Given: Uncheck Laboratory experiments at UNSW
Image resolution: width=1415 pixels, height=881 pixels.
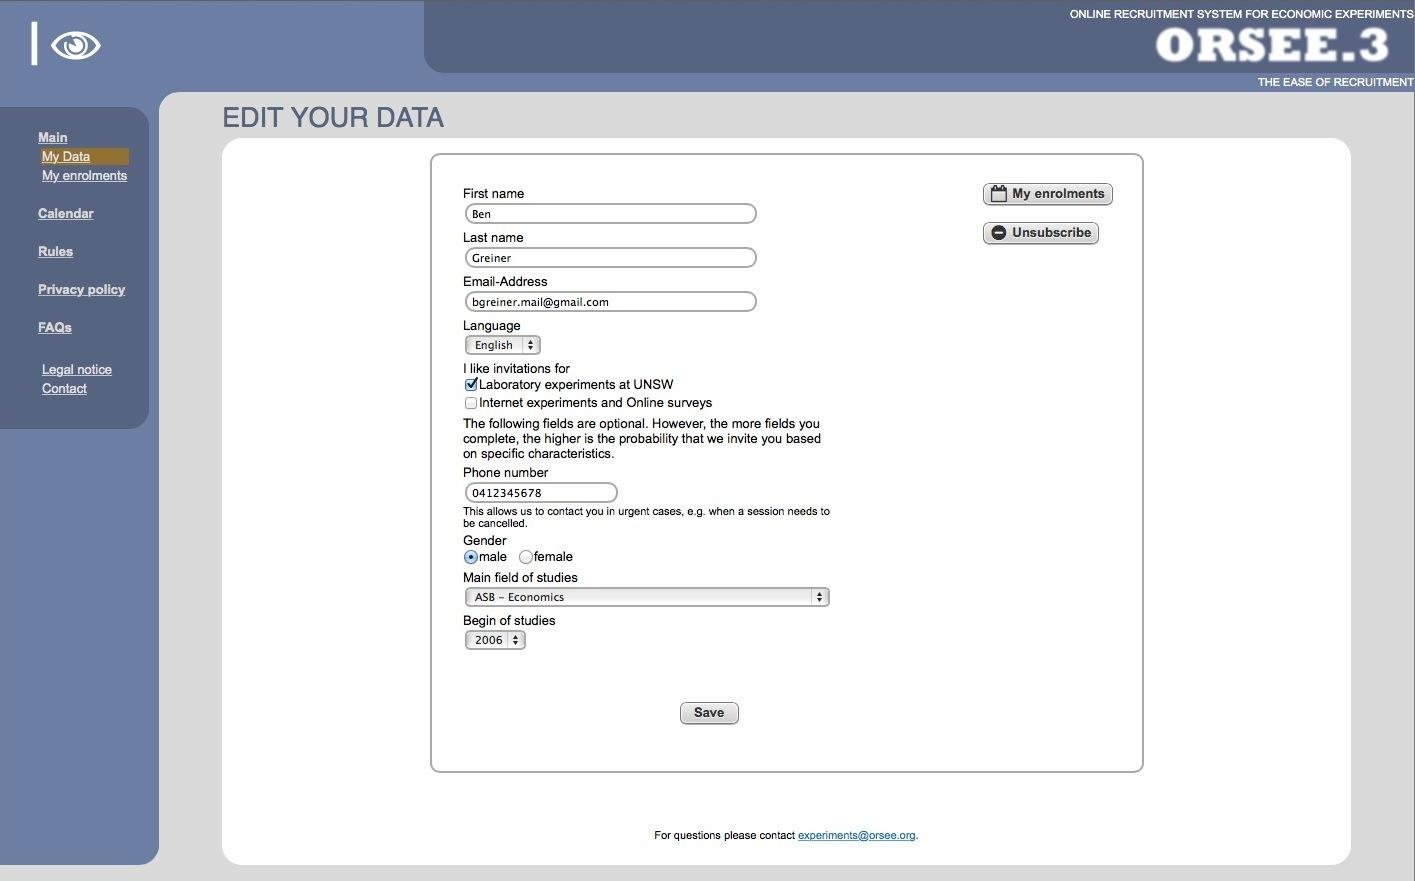Looking at the screenshot, I should (470, 384).
